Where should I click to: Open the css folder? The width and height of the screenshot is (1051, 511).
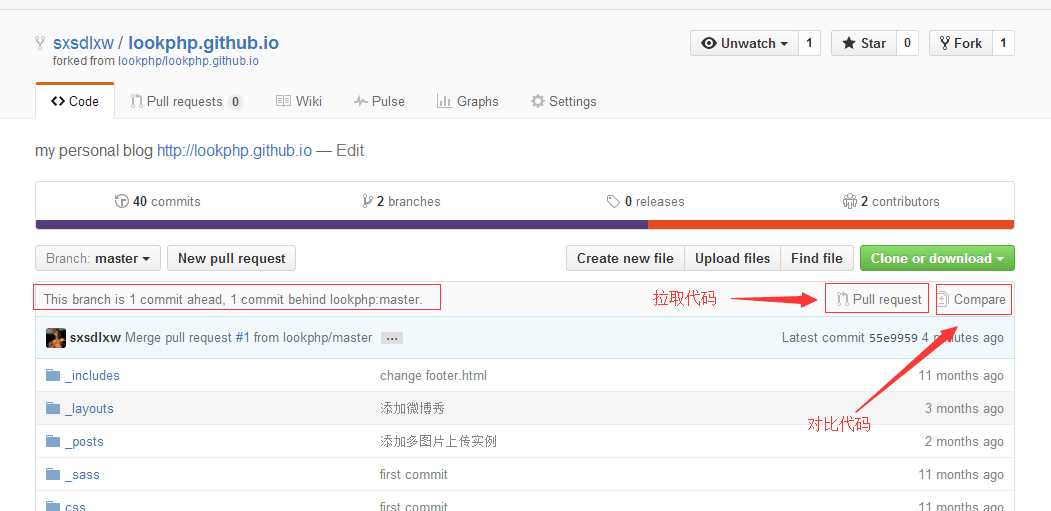click(75, 506)
